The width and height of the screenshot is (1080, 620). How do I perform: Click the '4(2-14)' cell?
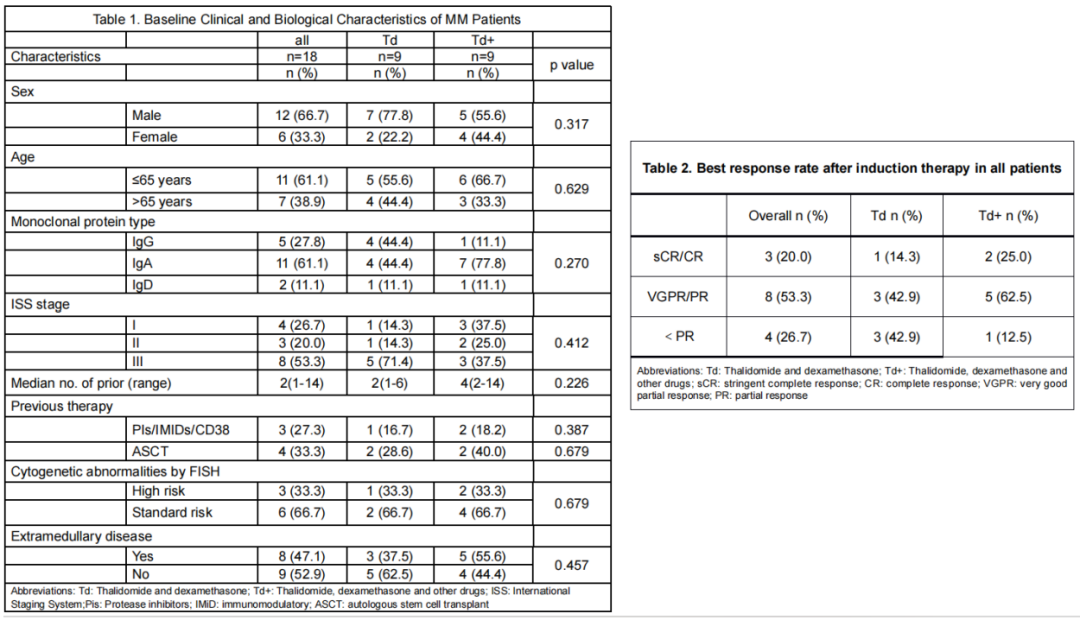coord(482,383)
